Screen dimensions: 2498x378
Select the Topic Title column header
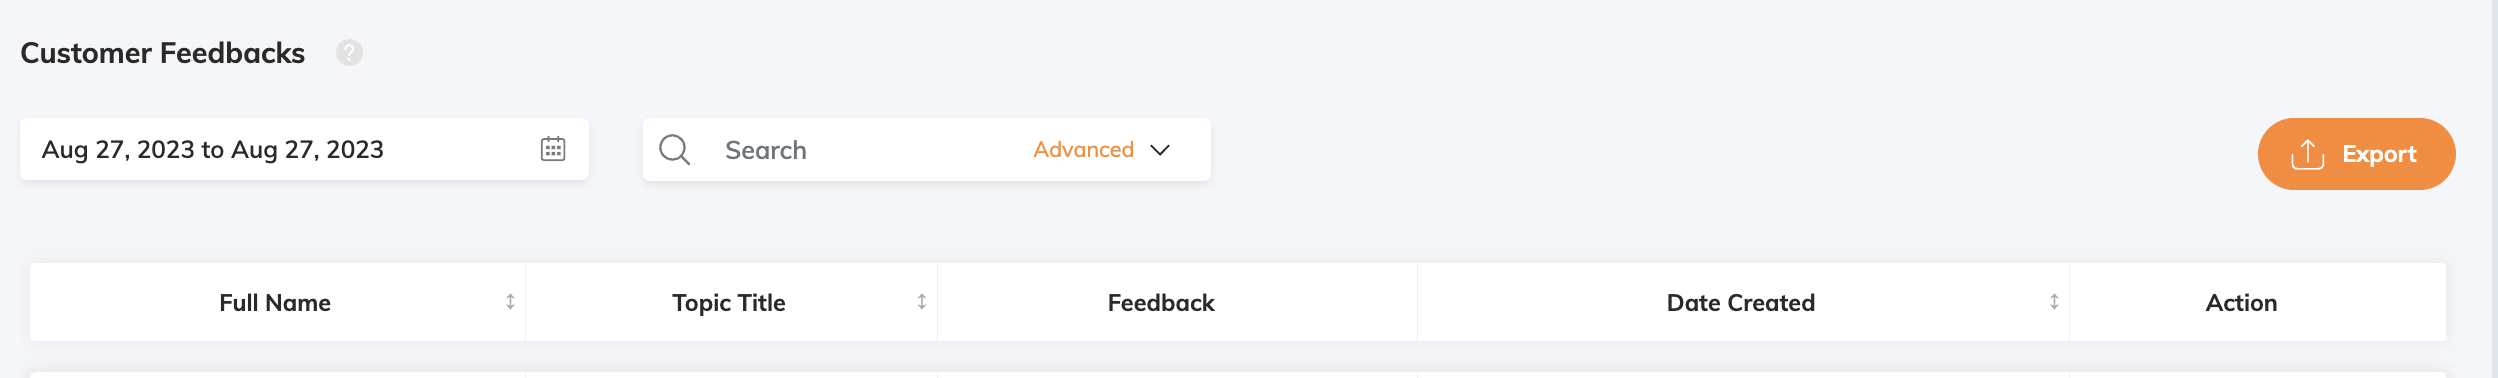pos(731,302)
